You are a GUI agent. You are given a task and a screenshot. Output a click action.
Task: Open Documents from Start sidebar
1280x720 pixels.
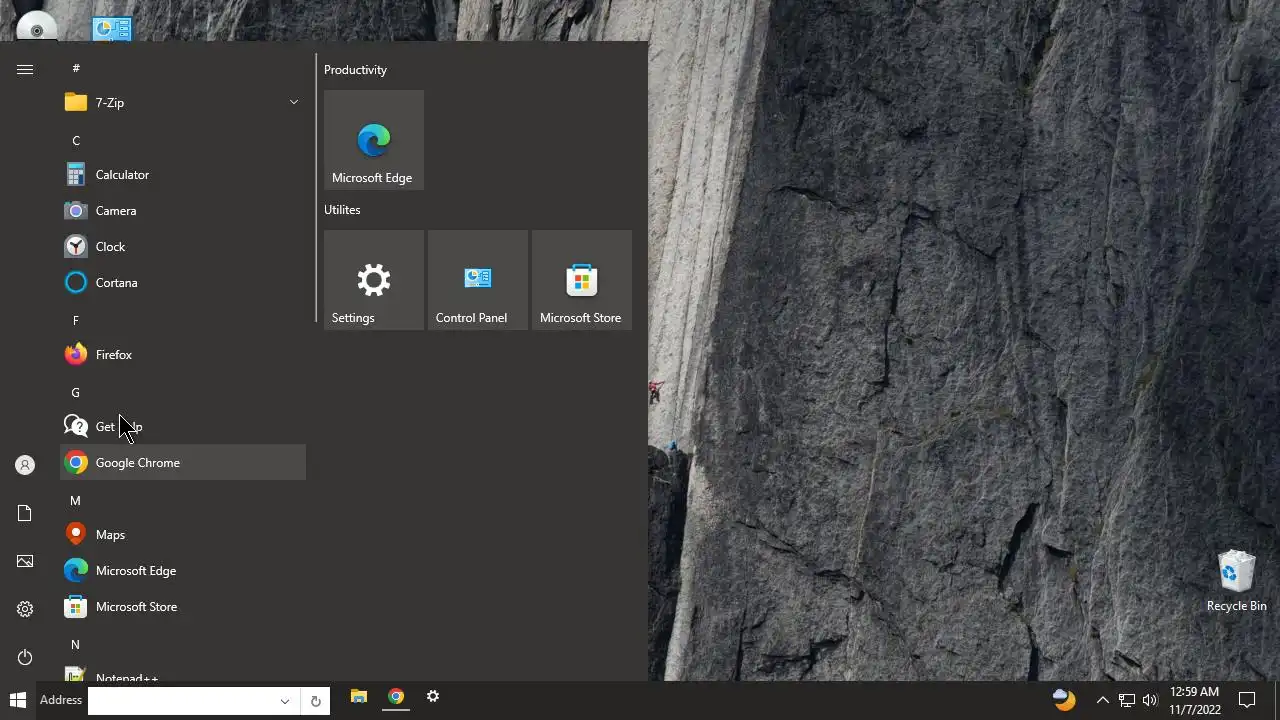25,513
